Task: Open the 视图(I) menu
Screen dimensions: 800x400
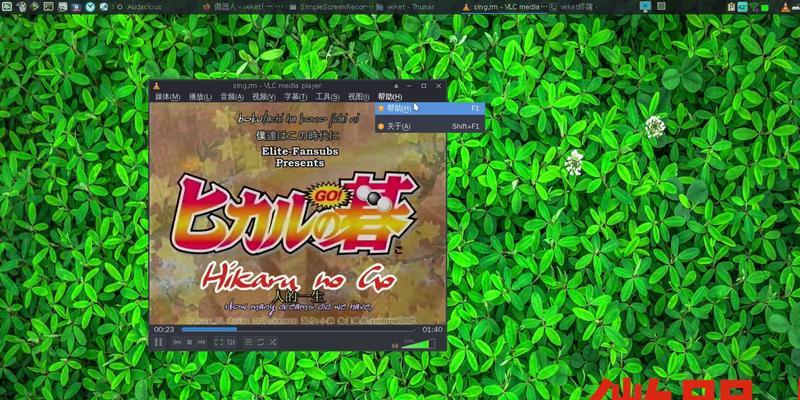Action: (359, 96)
